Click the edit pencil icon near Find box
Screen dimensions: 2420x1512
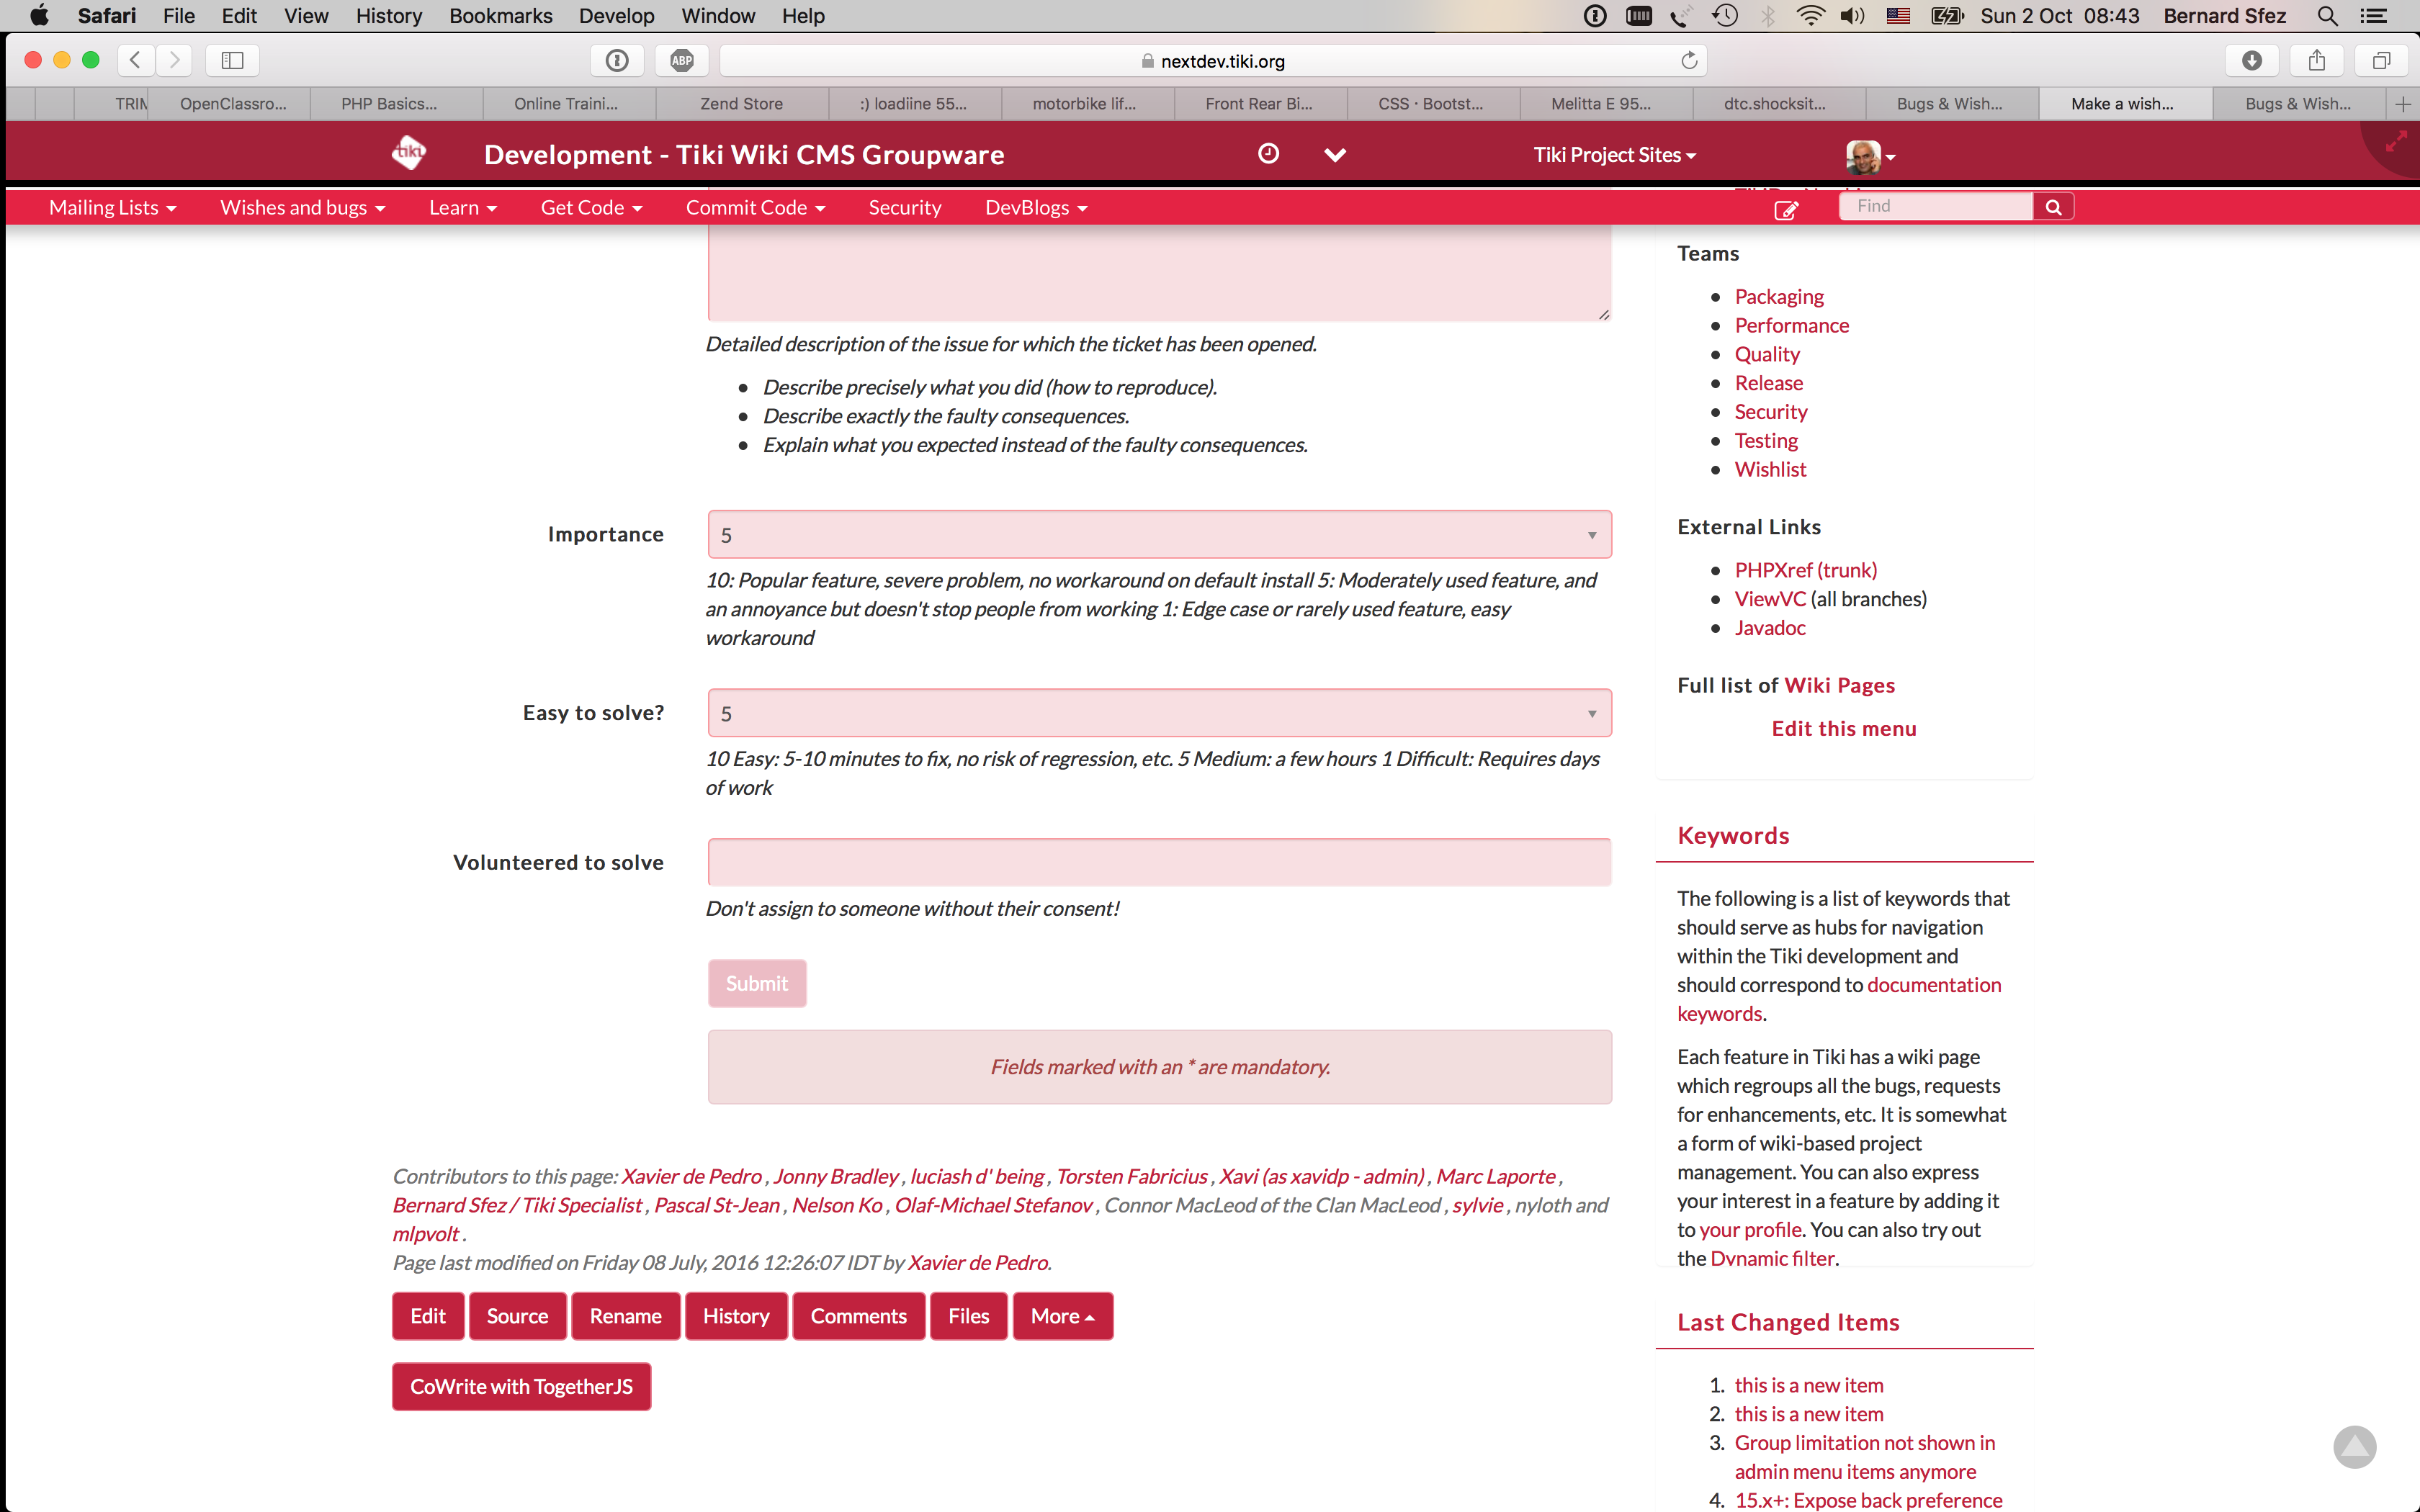pyautogui.click(x=1786, y=209)
